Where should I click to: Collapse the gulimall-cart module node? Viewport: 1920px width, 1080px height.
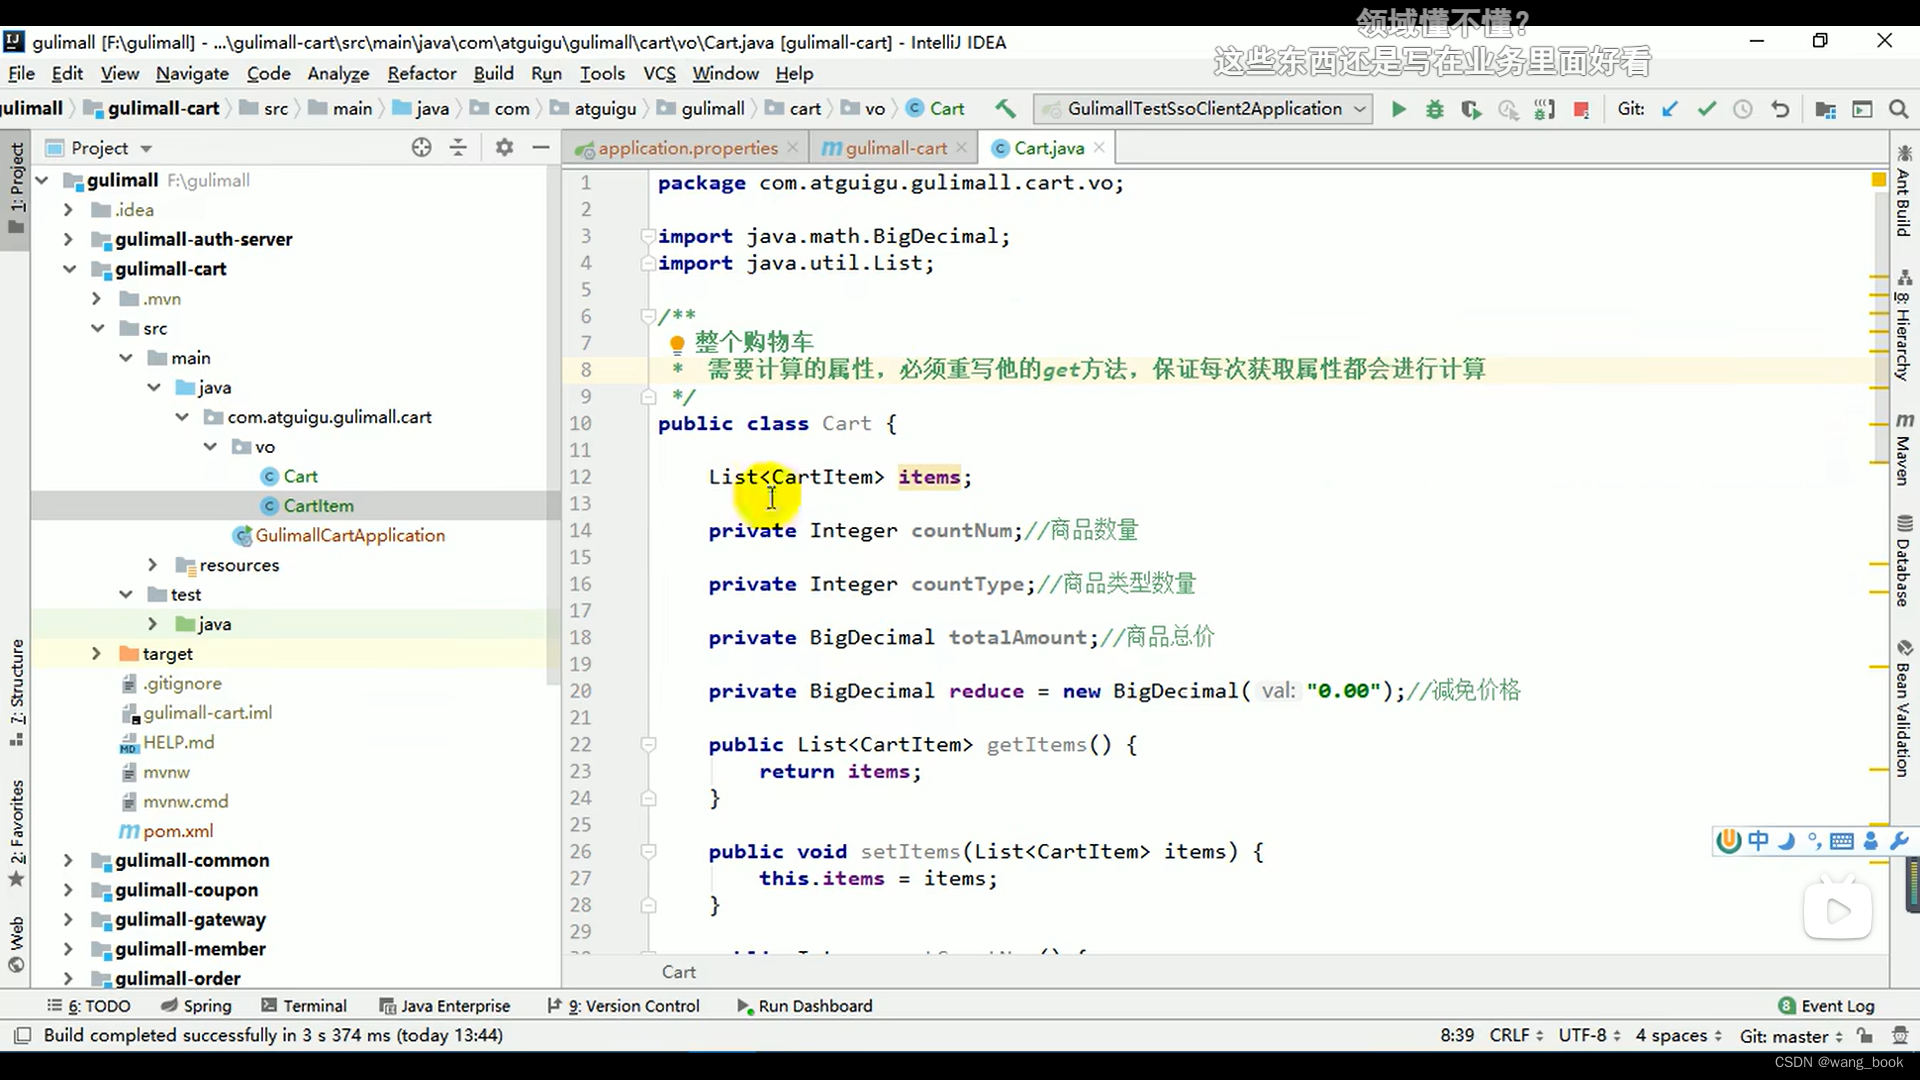69,269
